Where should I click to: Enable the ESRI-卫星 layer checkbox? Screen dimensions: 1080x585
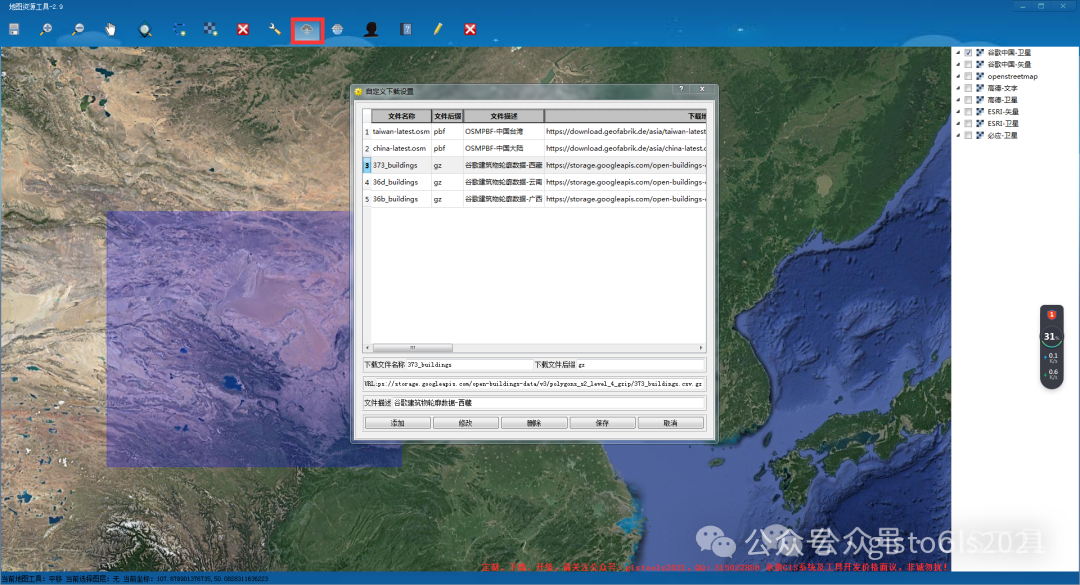tap(968, 123)
